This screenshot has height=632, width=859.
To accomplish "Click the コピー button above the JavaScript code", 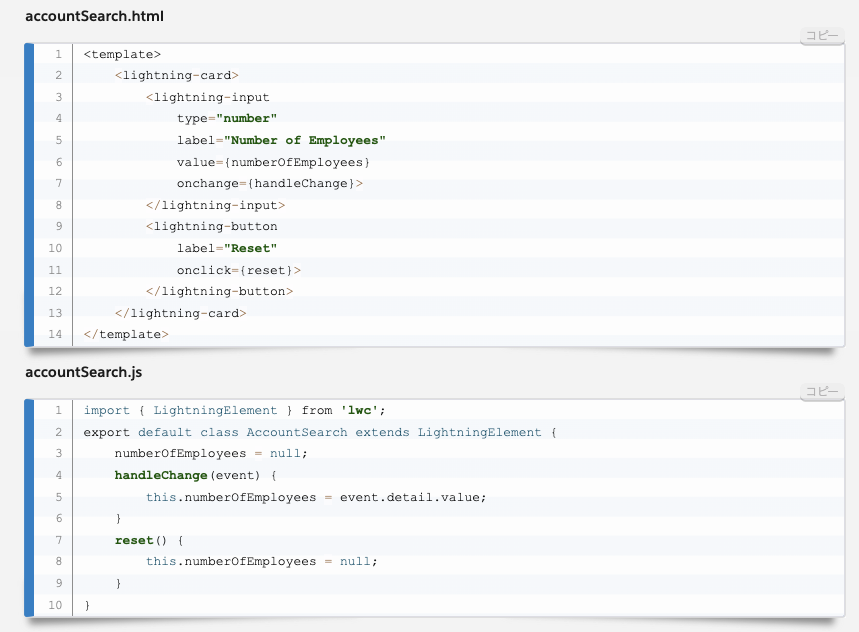I will tap(824, 389).
